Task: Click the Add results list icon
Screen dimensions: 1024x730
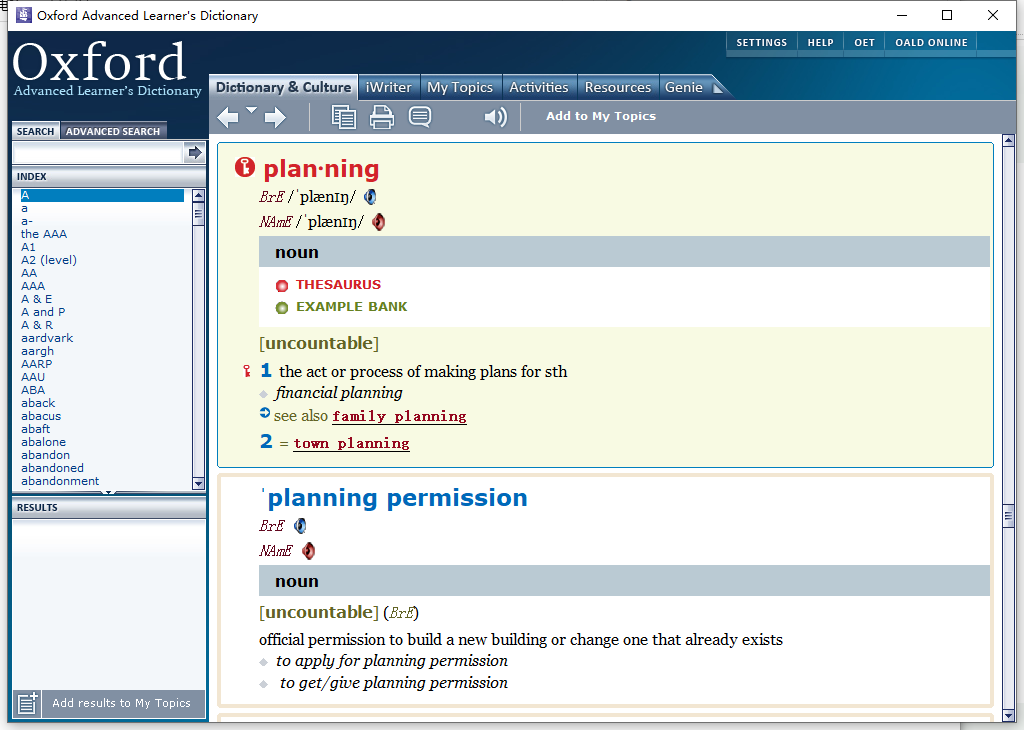Action: [x=27, y=703]
